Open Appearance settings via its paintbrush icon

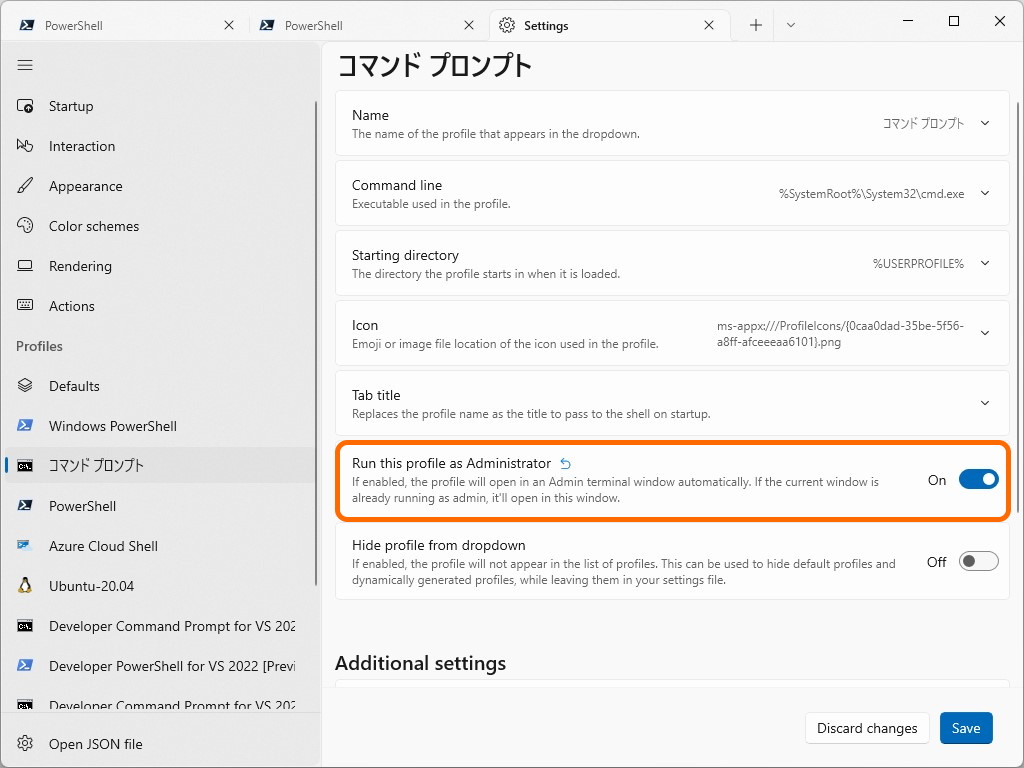pos(25,186)
